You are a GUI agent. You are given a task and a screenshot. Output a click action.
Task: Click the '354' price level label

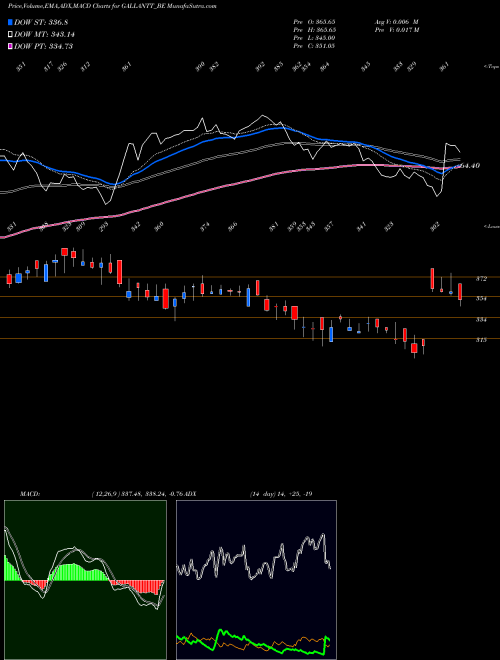point(481,299)
